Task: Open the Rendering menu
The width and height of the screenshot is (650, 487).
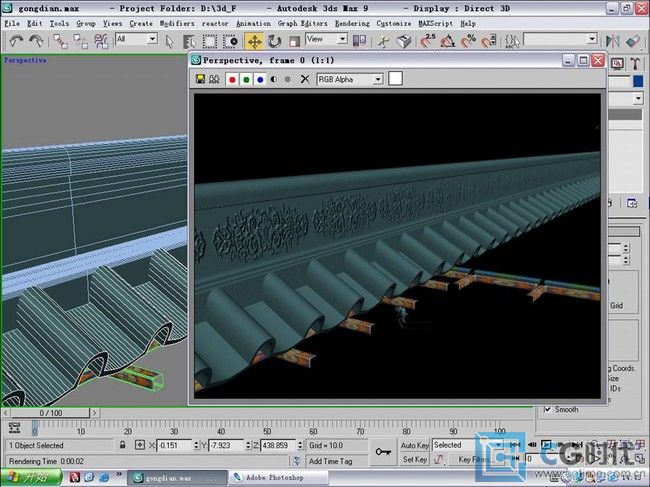Action: point(352,23)
